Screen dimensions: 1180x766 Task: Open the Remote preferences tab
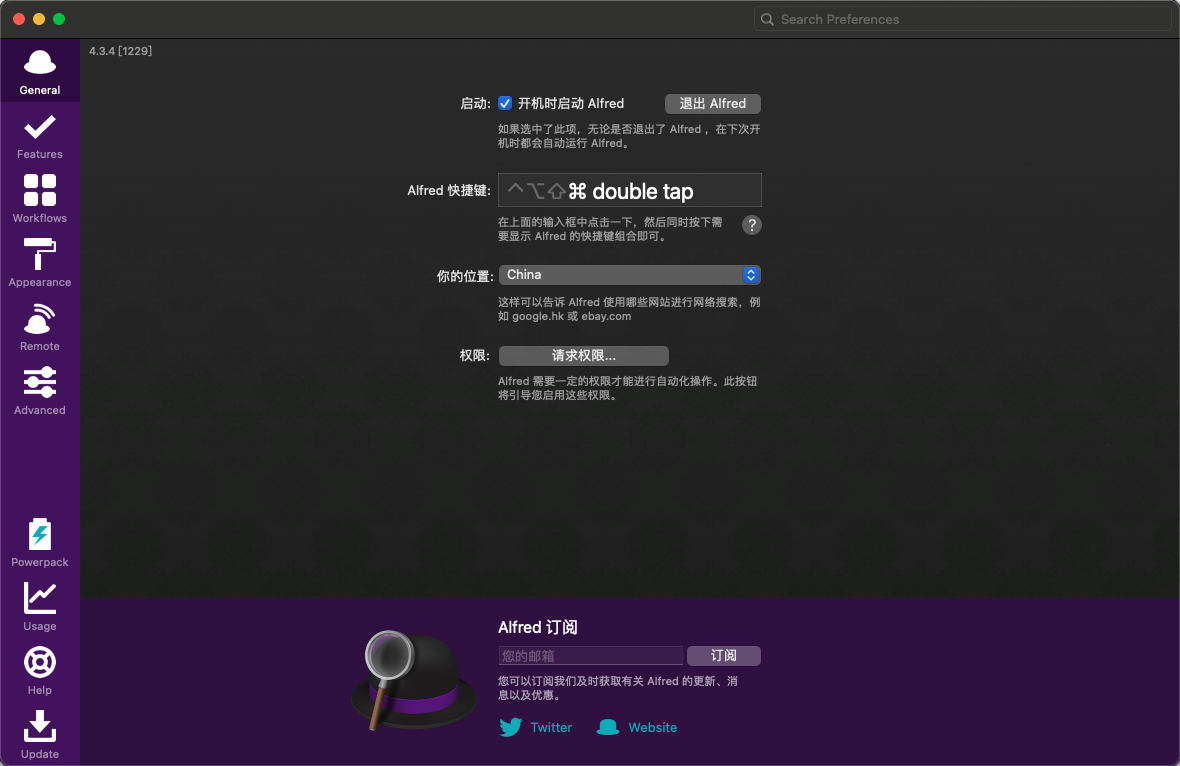click(40, 327)
